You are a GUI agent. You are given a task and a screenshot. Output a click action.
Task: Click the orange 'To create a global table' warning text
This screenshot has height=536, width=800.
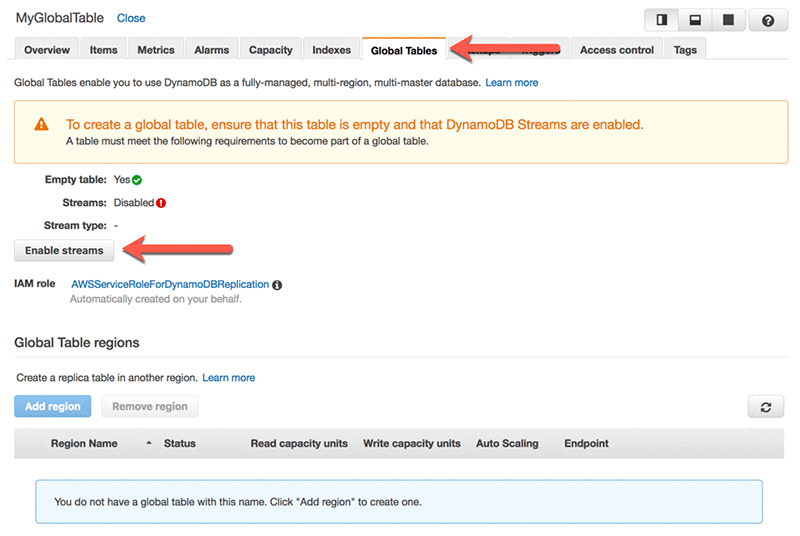point(355,124)
